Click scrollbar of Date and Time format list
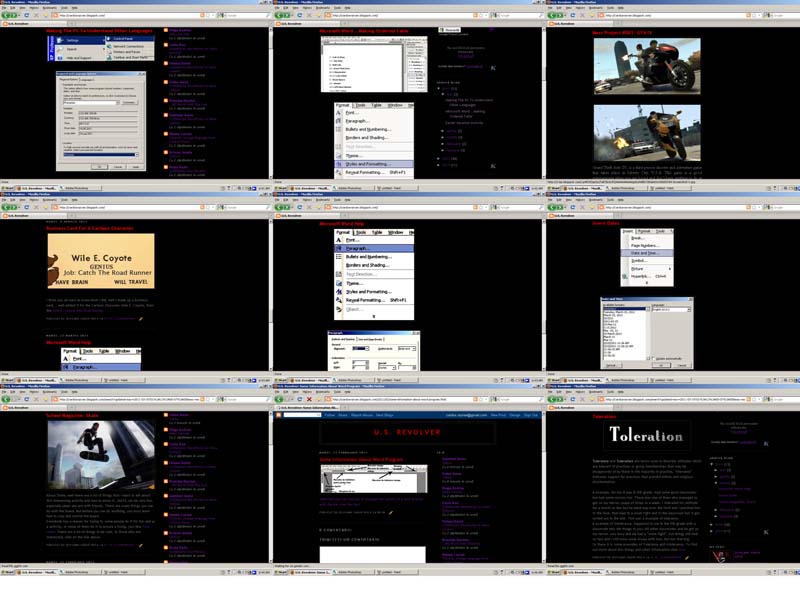This screenshot has height=600, width=800. coord(648,332)
